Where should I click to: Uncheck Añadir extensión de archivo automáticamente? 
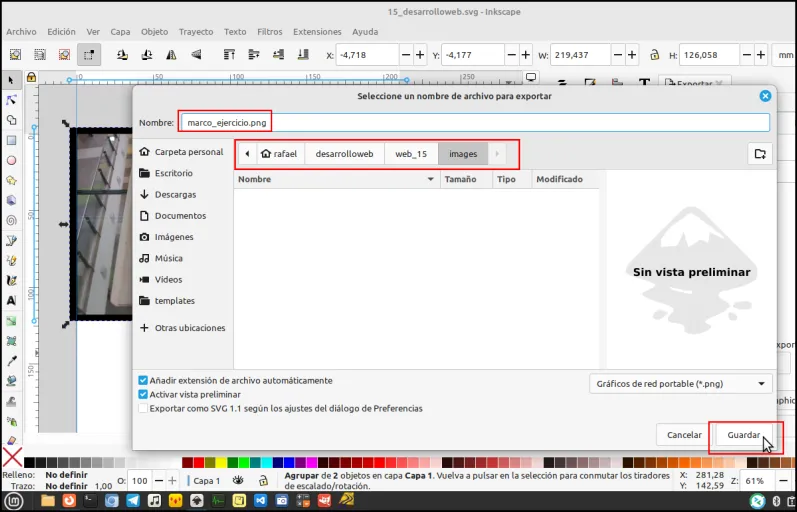[143, 380]
